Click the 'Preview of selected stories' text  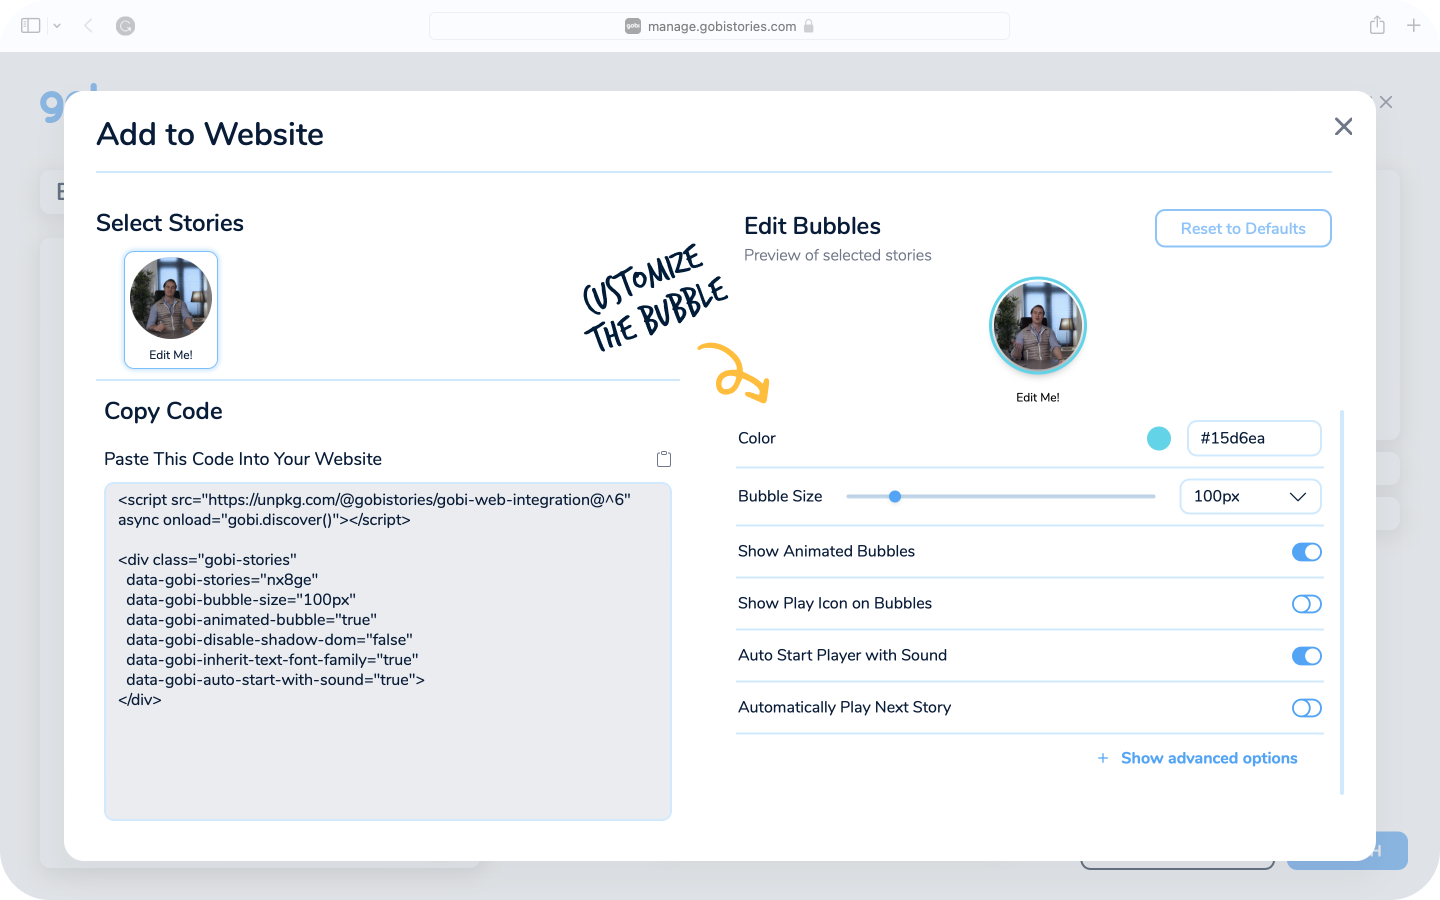tap(838, 255)
